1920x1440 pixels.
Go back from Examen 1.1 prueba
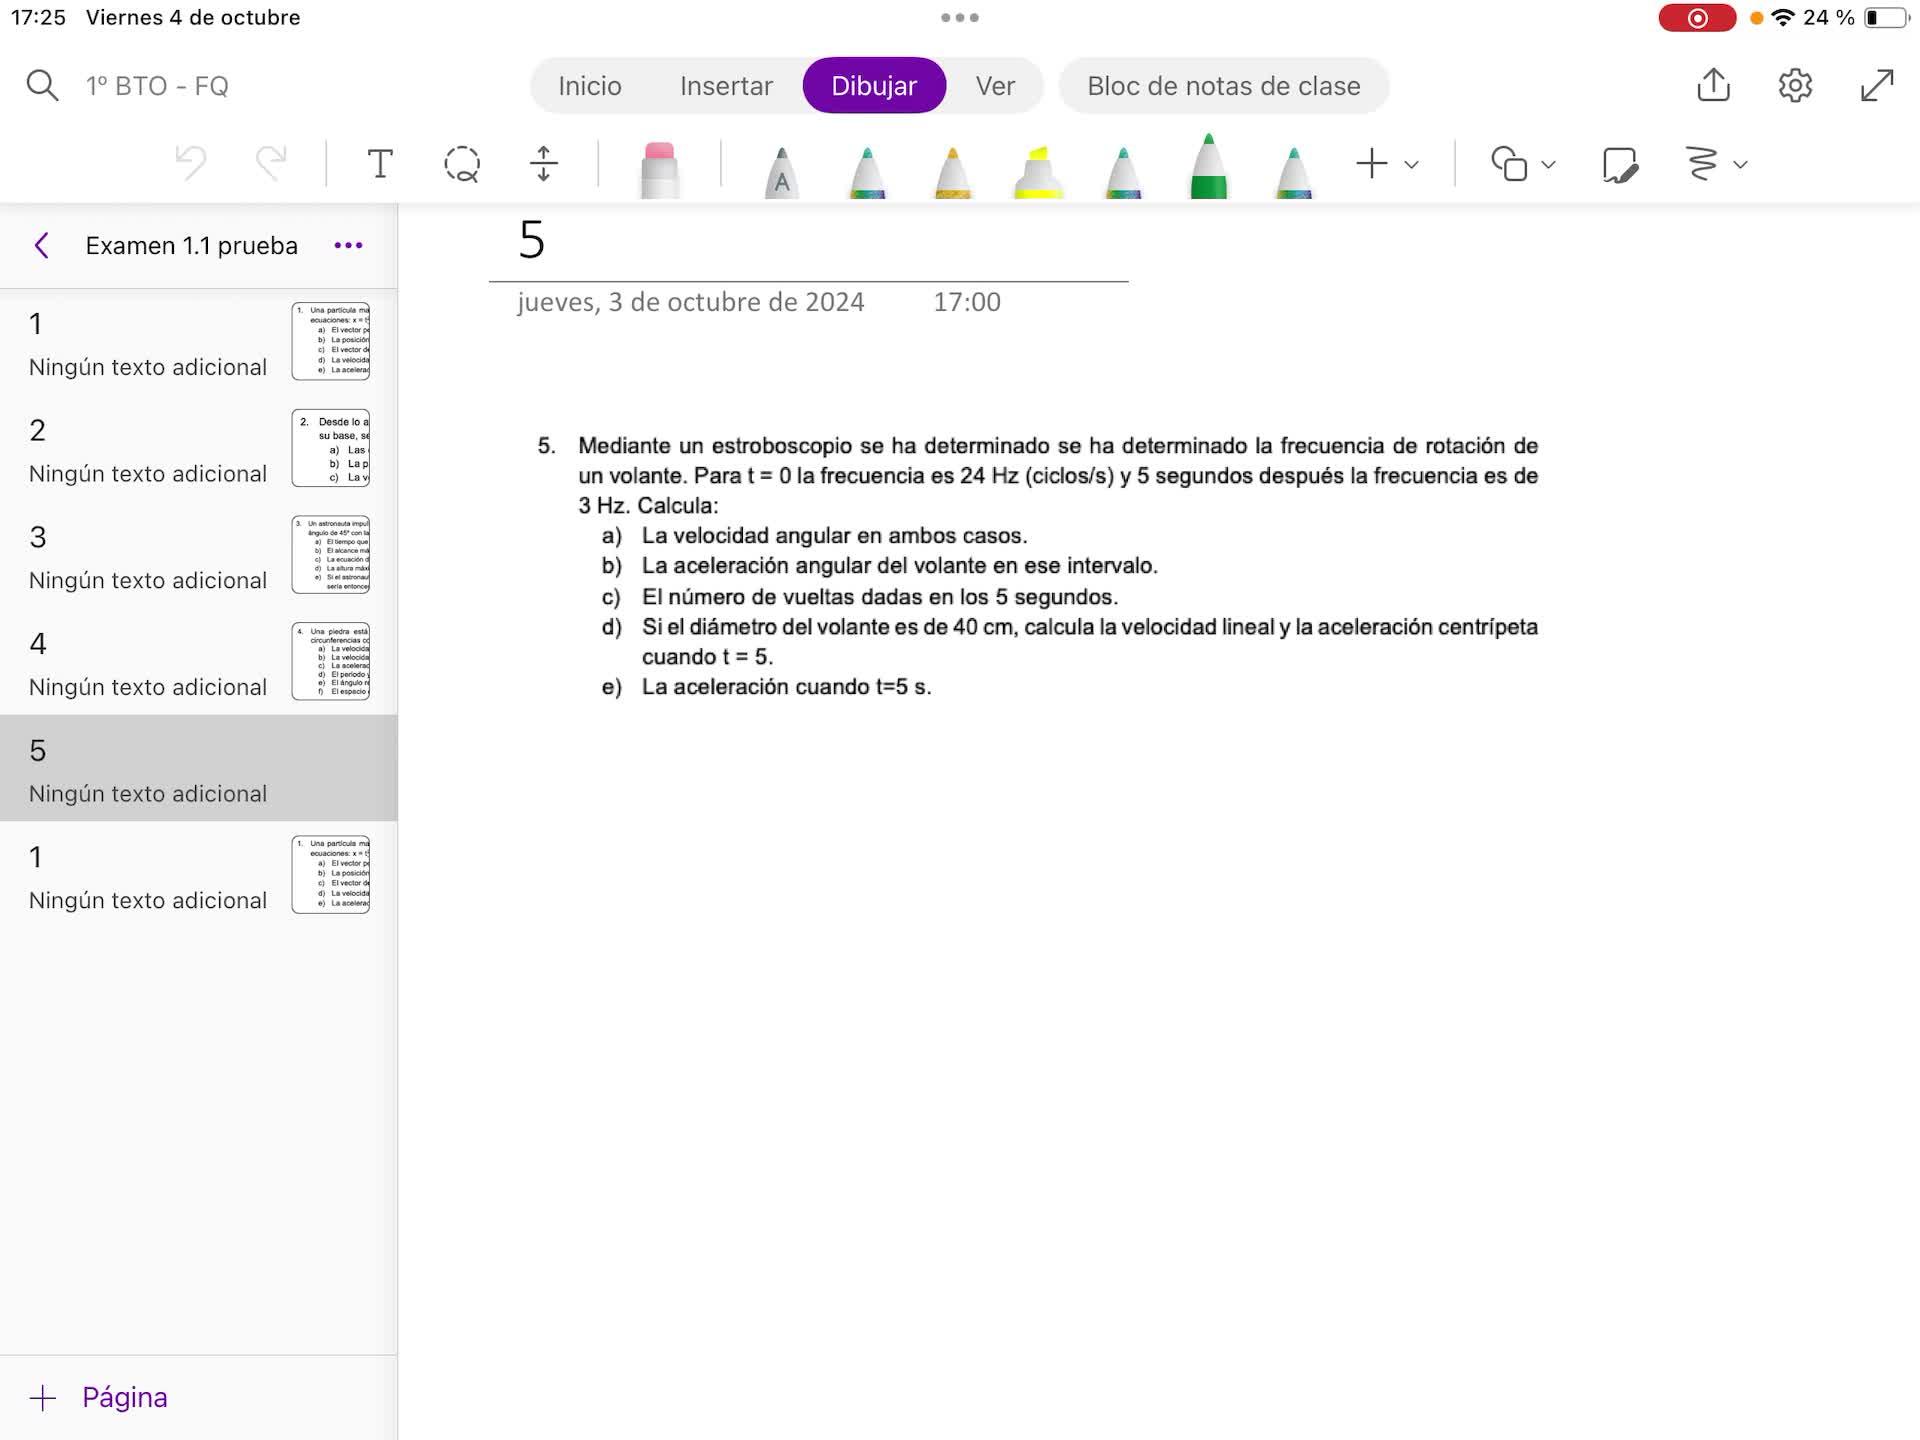click(42, 246)
